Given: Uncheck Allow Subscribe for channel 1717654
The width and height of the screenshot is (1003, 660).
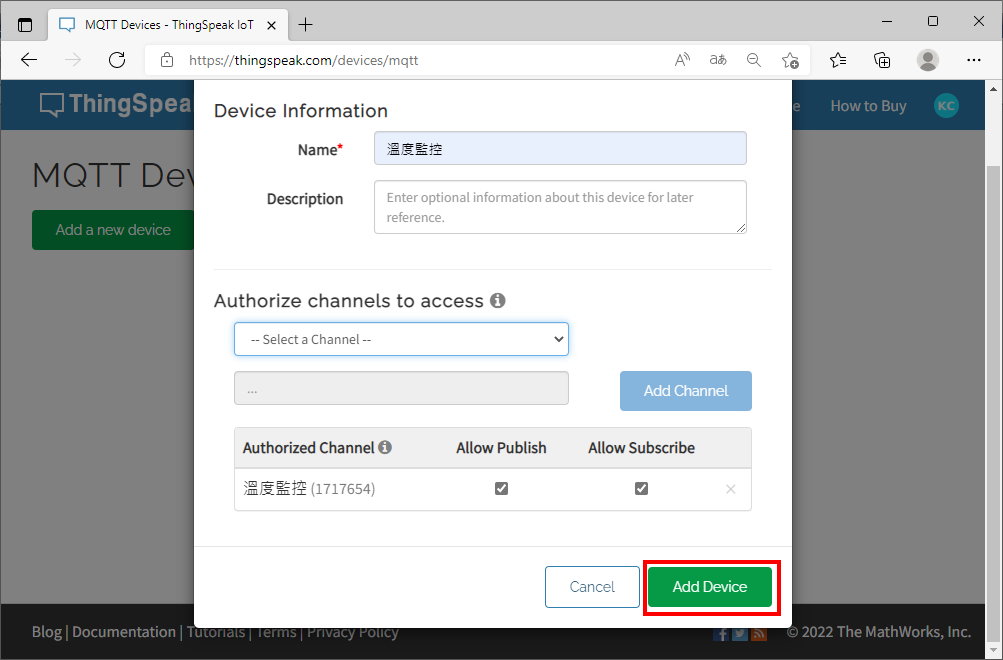Looking at the screenshot, I should pyautogui.click(x=641, y=489).
